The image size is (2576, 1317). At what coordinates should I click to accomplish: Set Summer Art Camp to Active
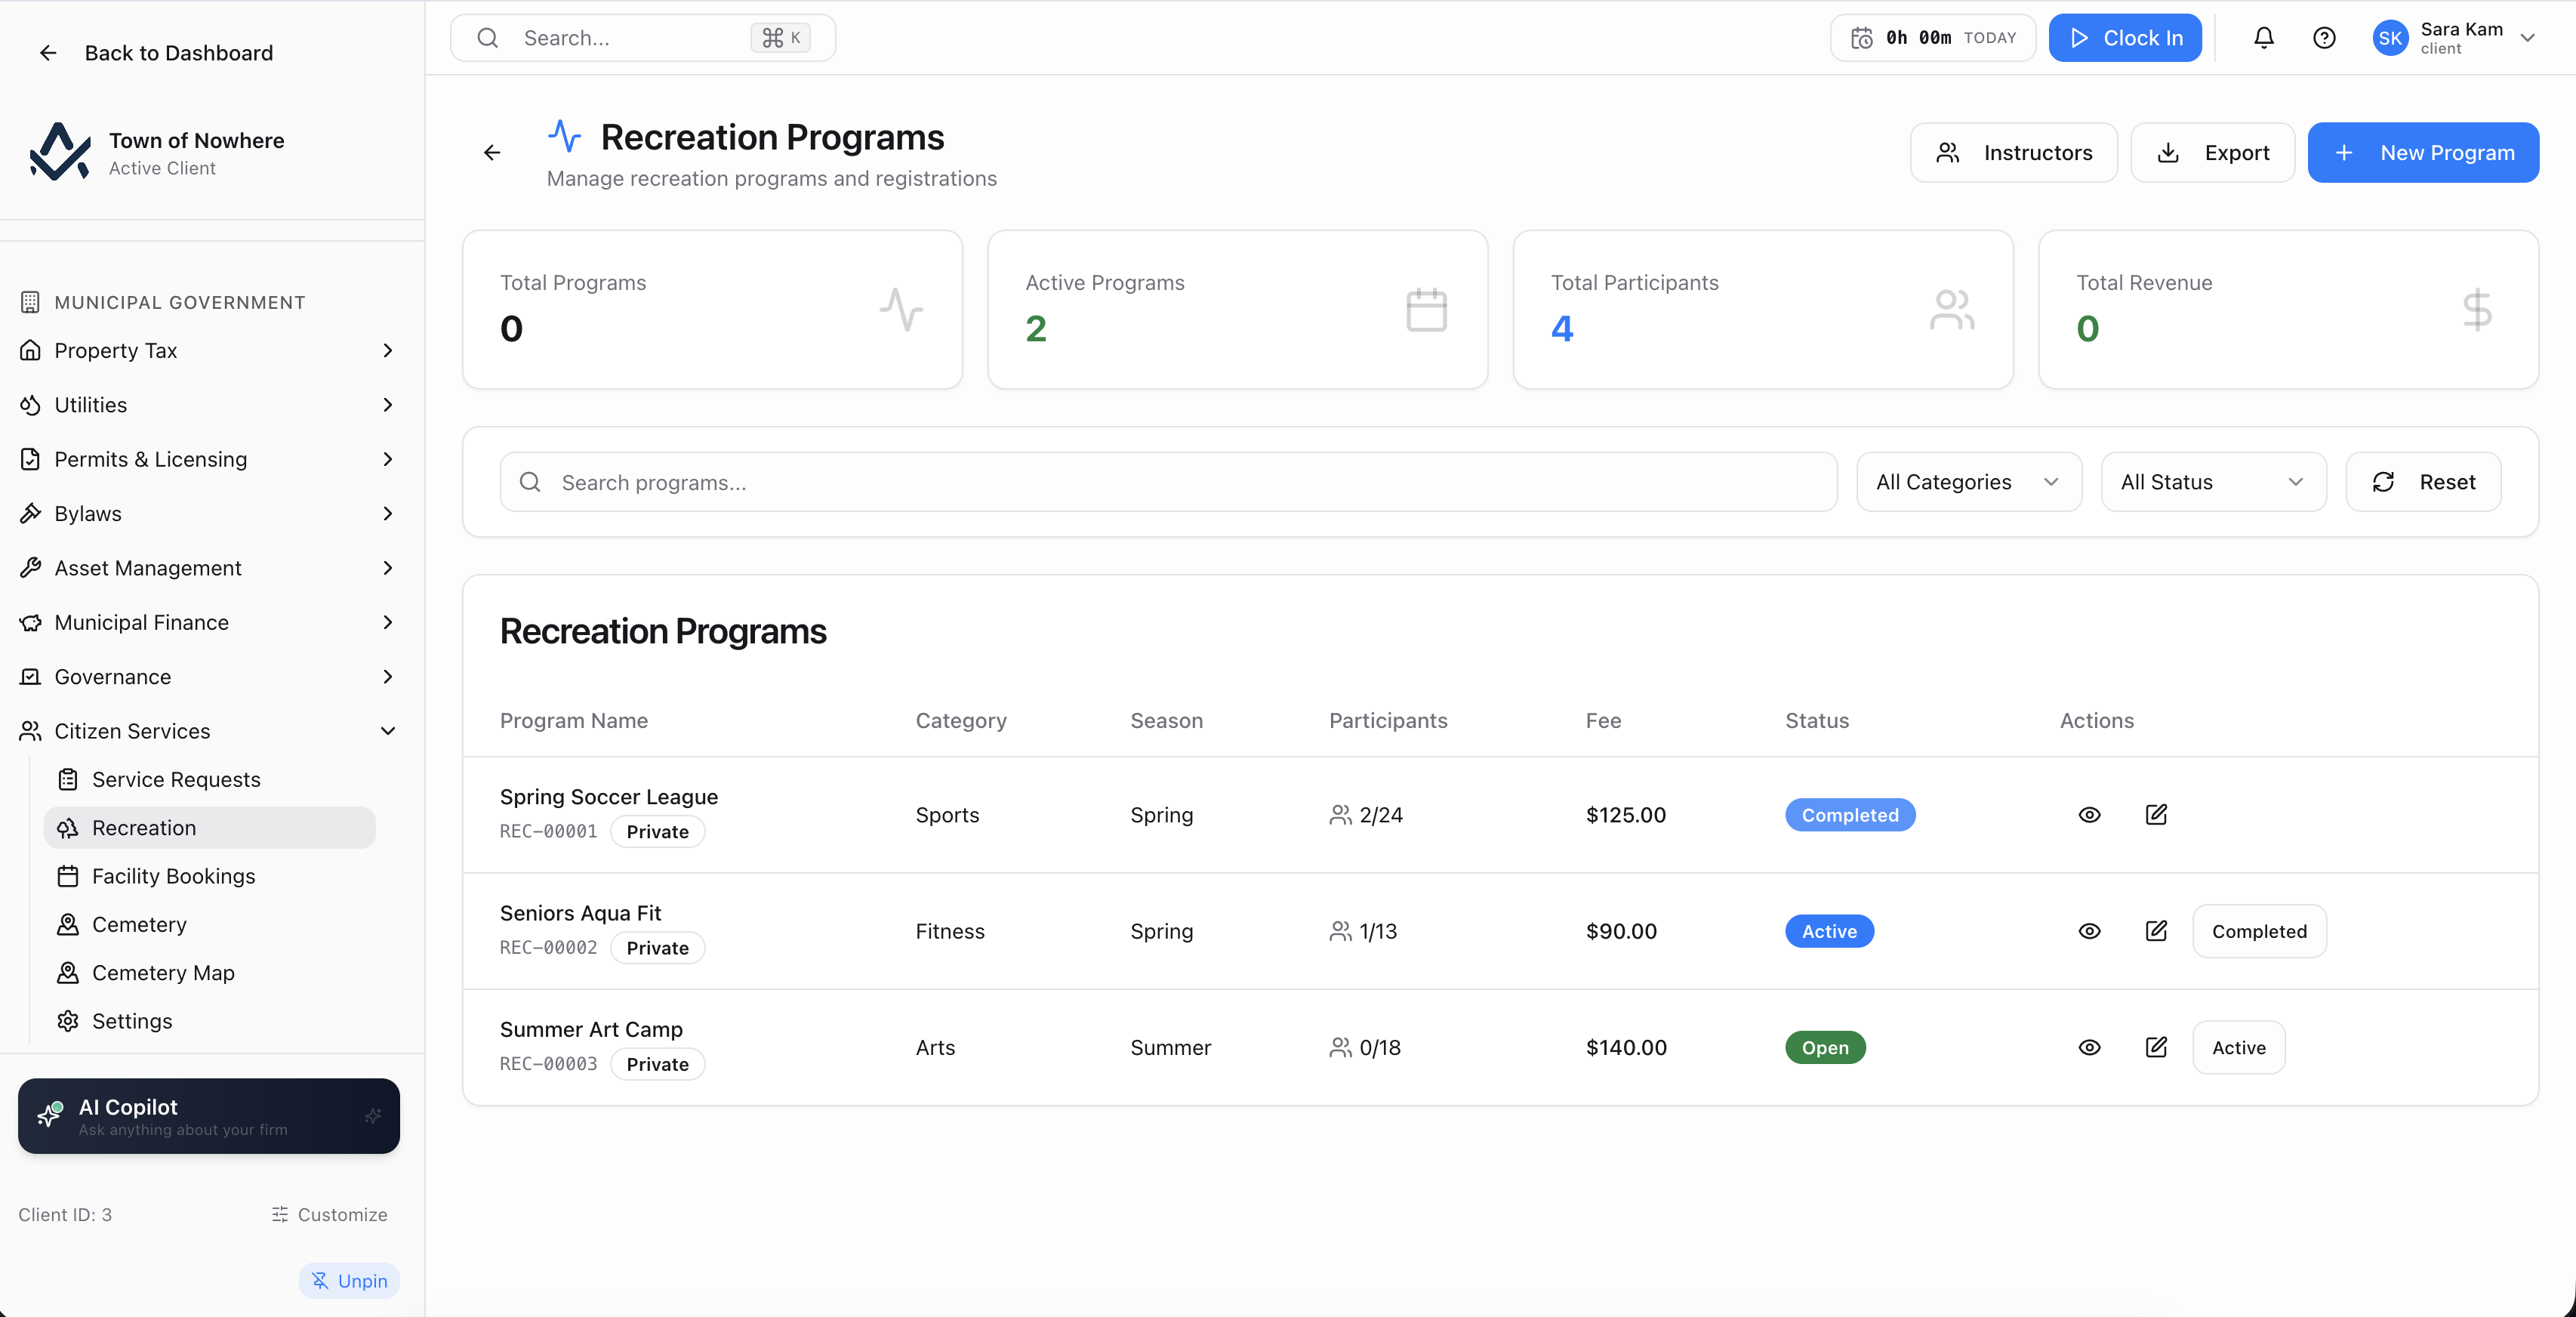[x=2238, y=1047]
